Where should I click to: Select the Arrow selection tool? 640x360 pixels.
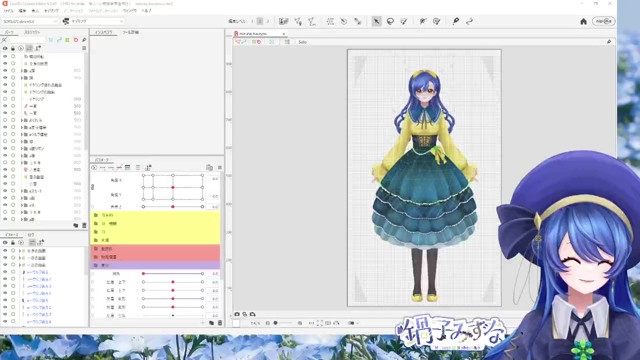(x=376, y=21)
